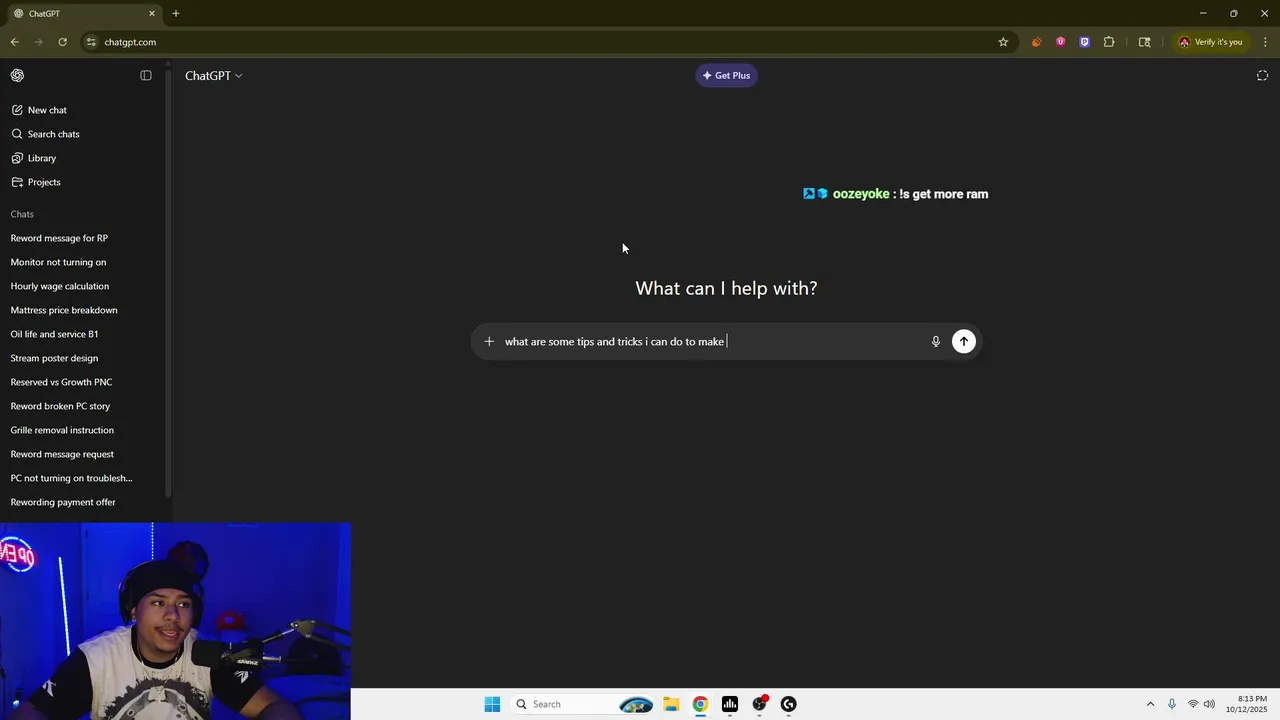Viewport: 1280px width, 720px height.
Task: Click the purple shield extension icon
Action: [1084, 42]
